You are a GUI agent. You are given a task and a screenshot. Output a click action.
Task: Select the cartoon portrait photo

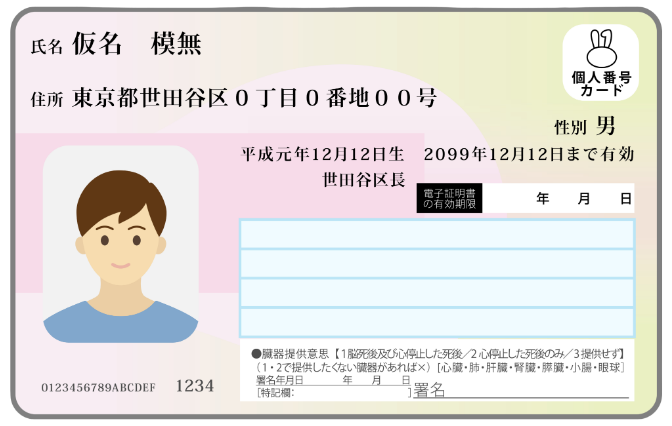120,245
